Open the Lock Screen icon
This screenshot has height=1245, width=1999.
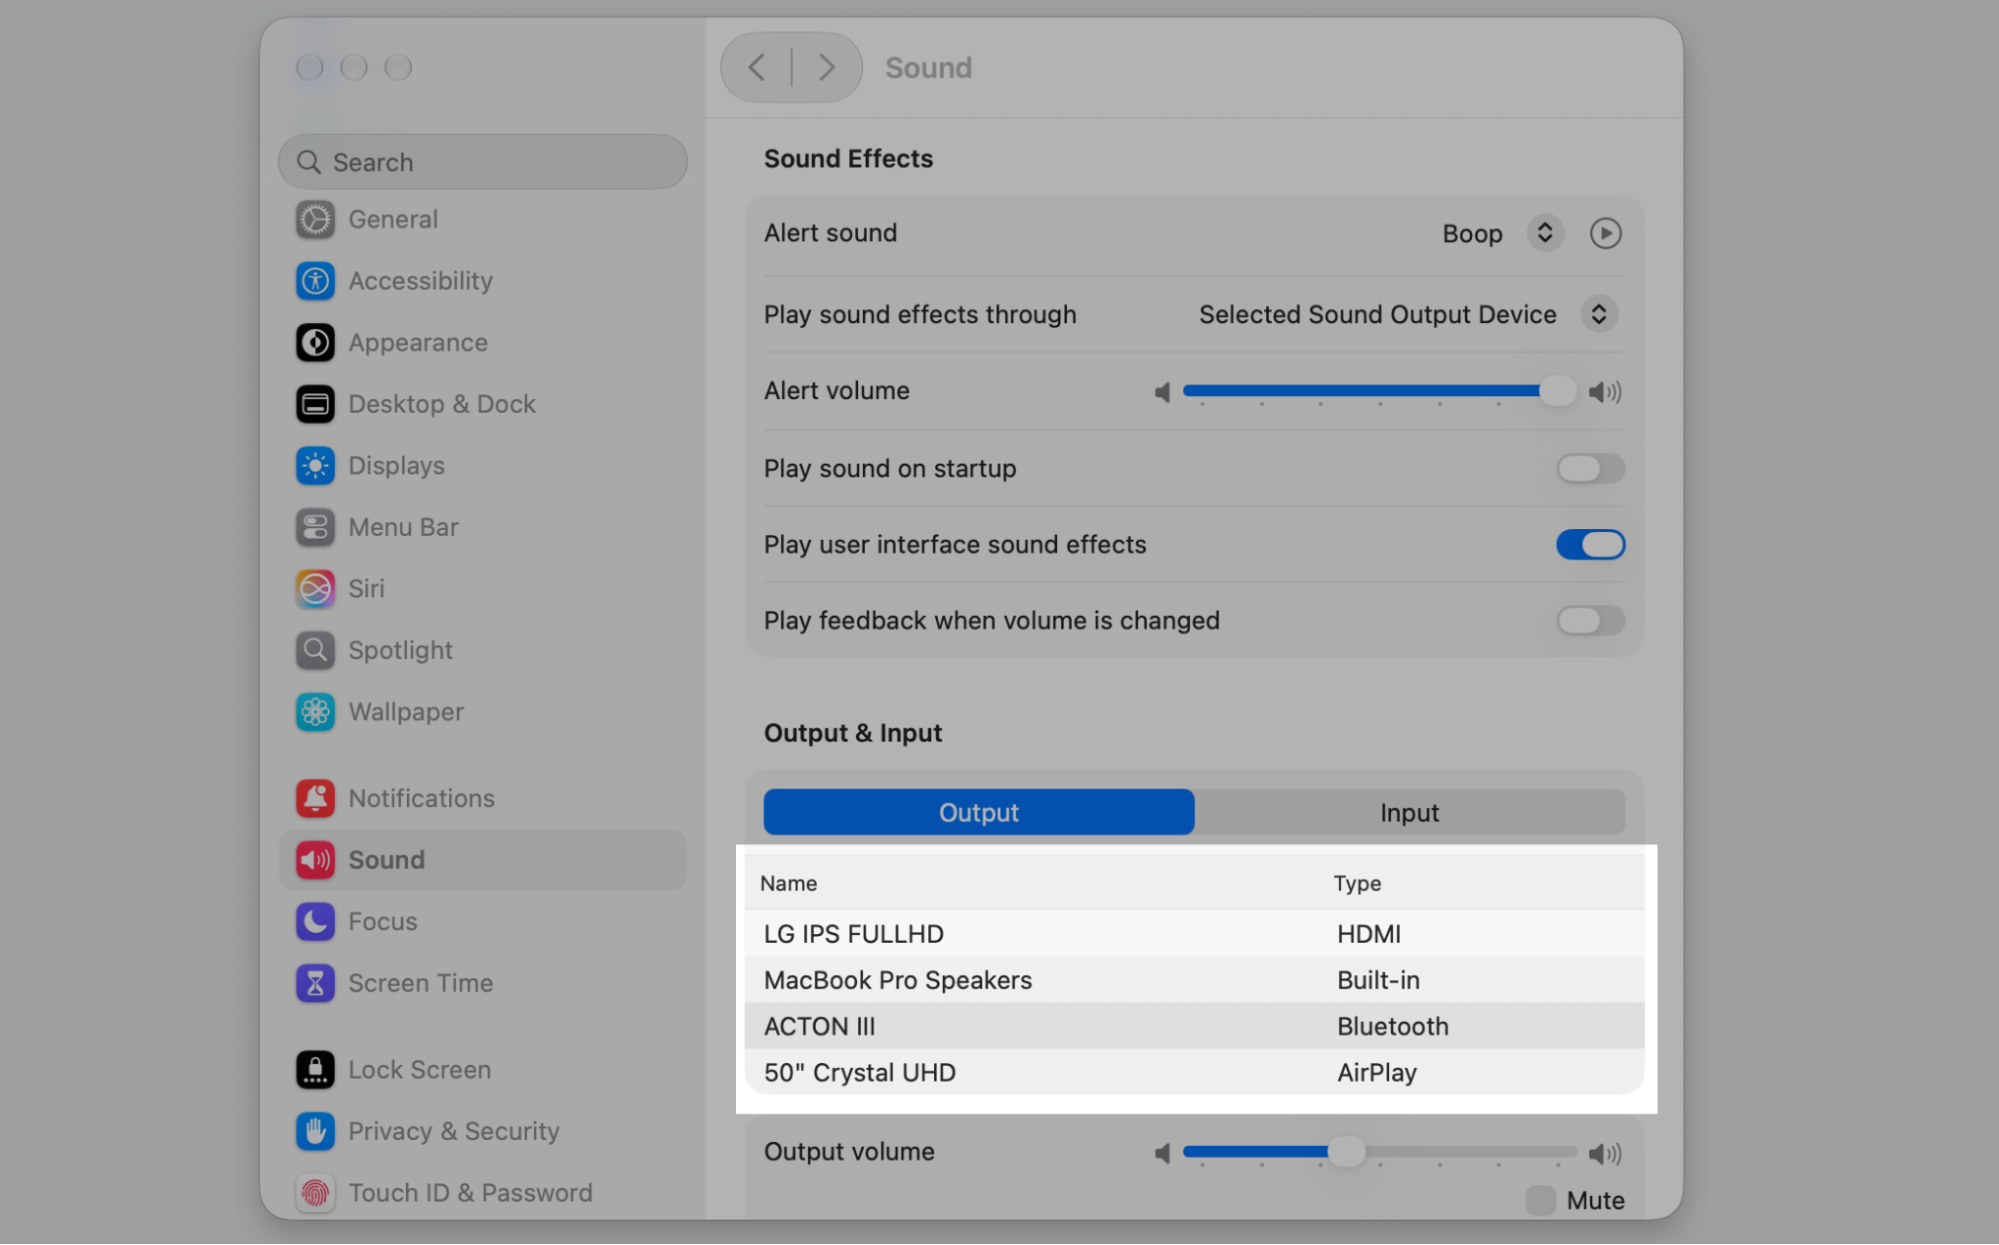coord(315,1070)
